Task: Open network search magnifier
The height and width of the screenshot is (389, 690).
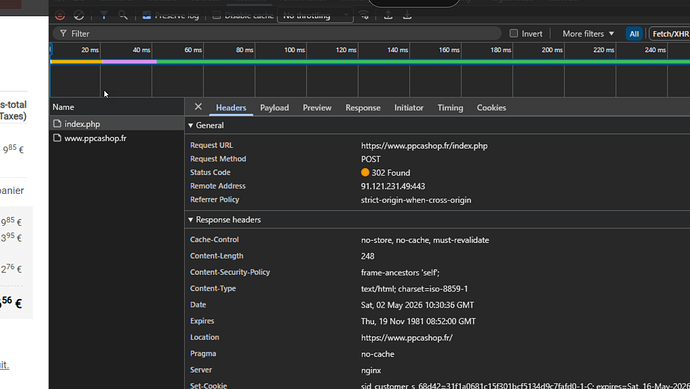Action: point(123,15)
